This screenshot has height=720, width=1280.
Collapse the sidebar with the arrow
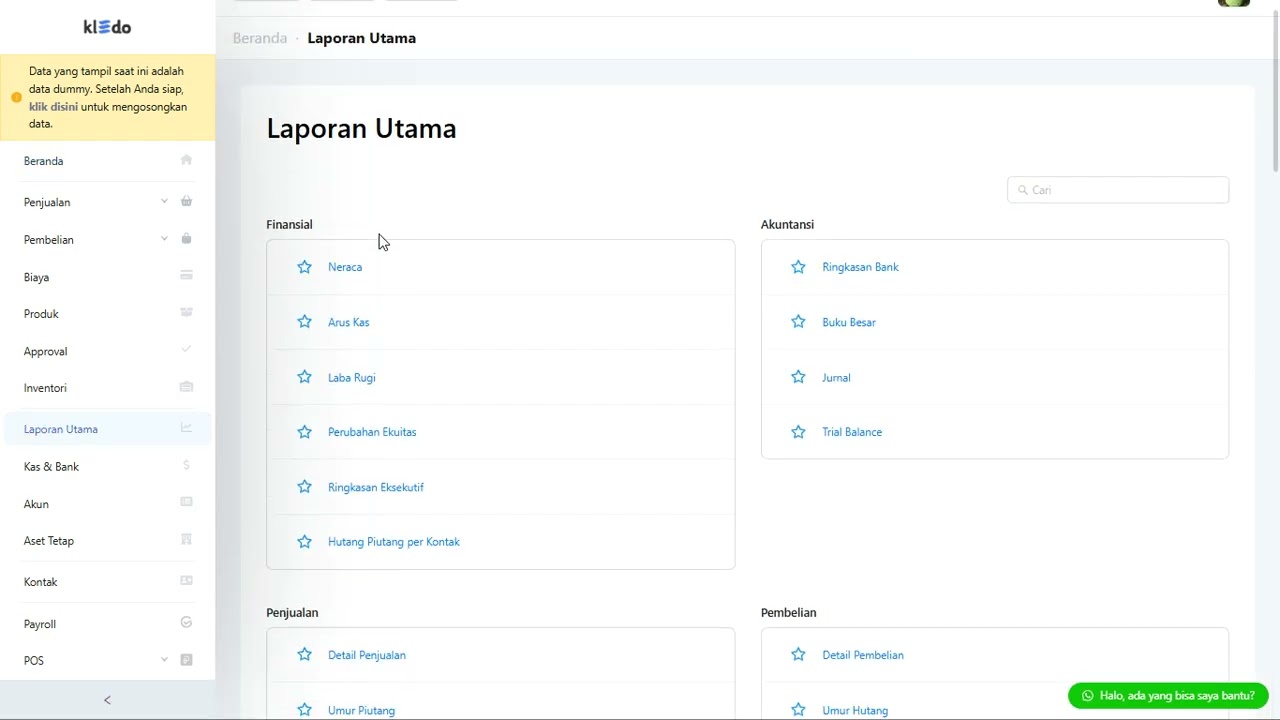107,700
